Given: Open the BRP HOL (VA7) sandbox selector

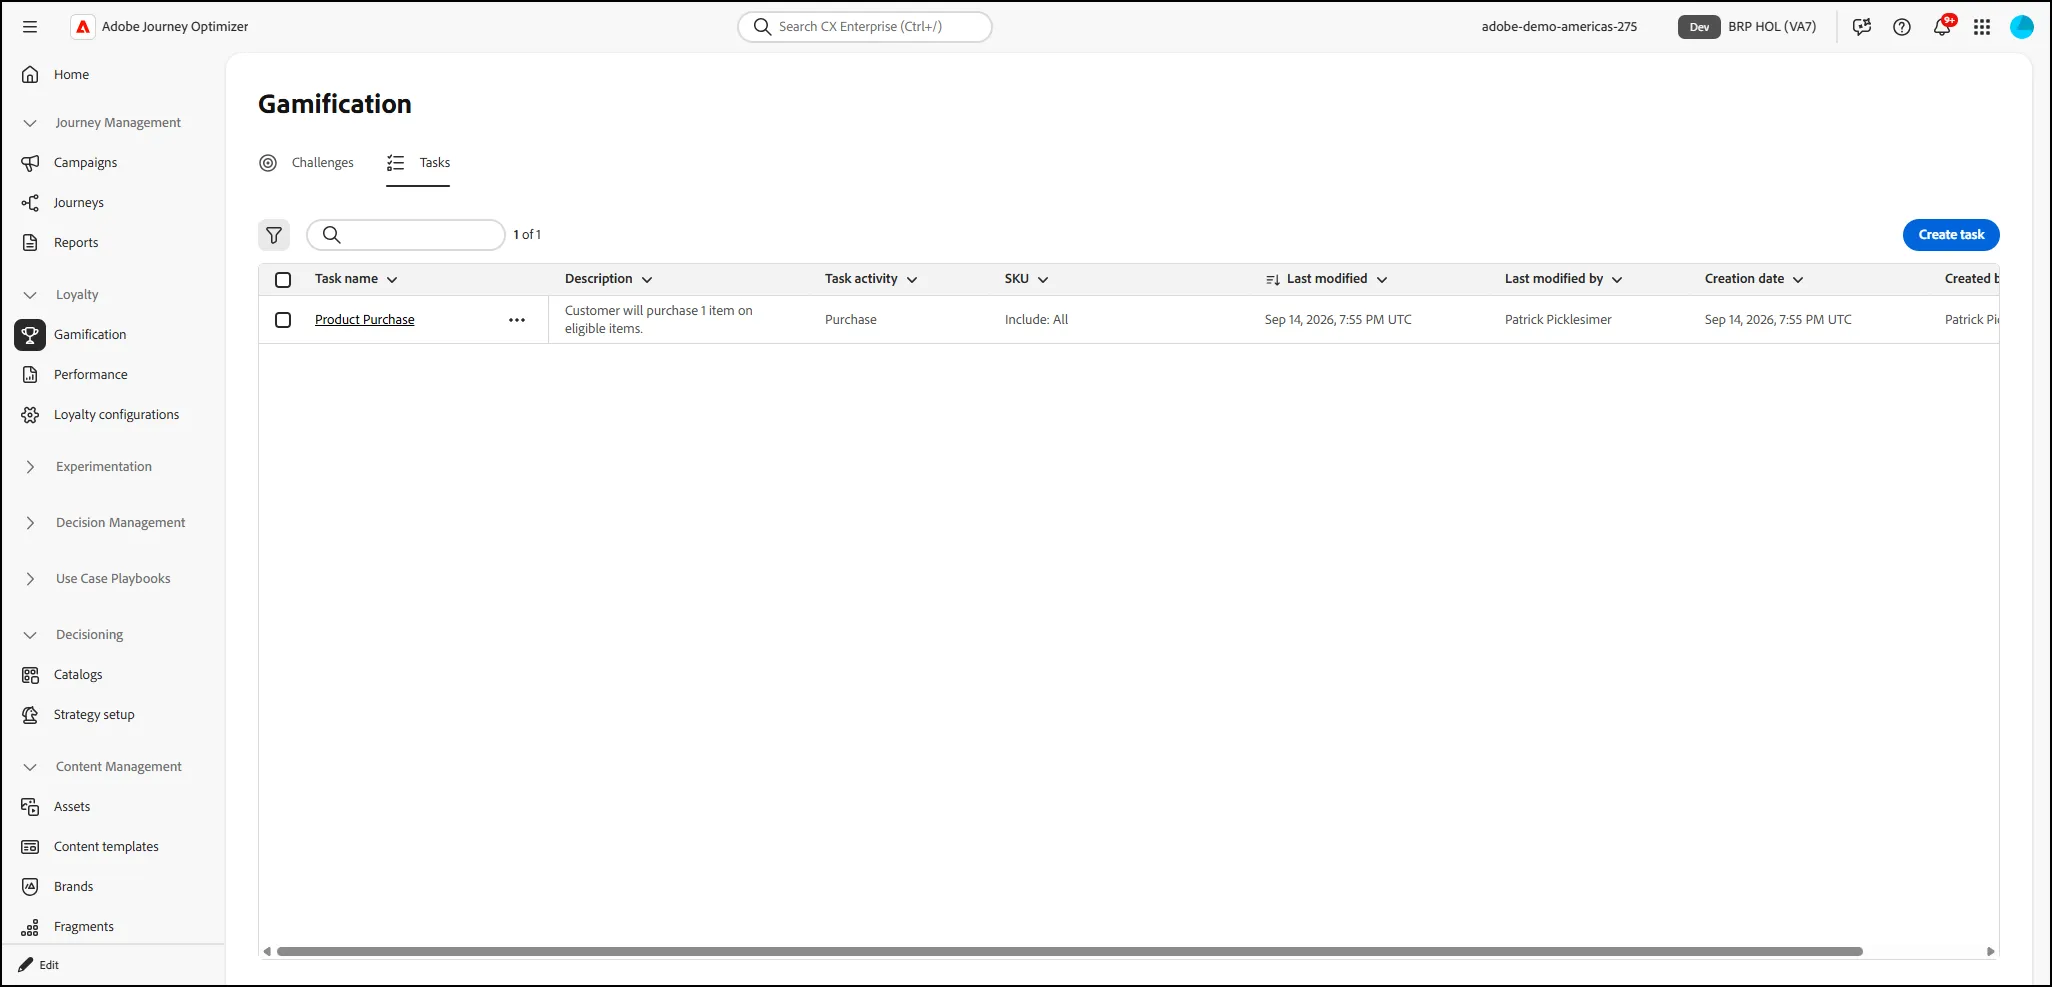Looking at the screenshot, I should click(x=1772, y=27).
